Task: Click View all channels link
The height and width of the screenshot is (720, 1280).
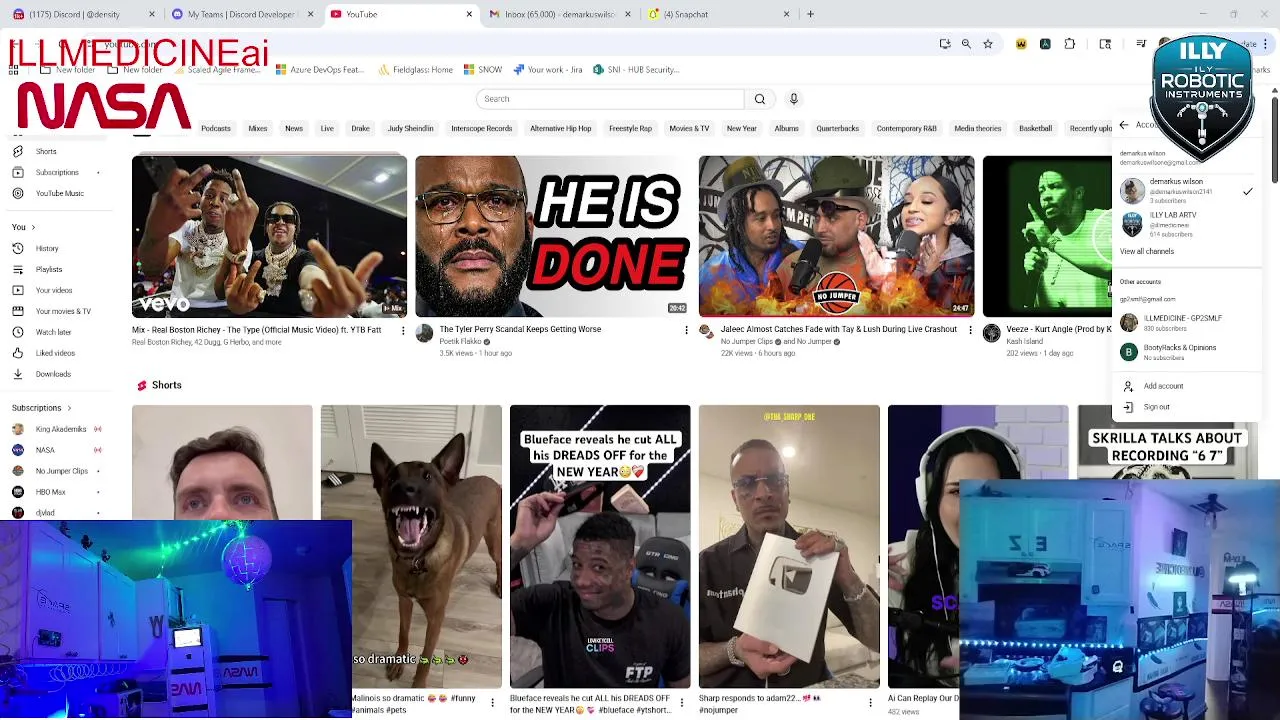Action: tap(1147, 252)
